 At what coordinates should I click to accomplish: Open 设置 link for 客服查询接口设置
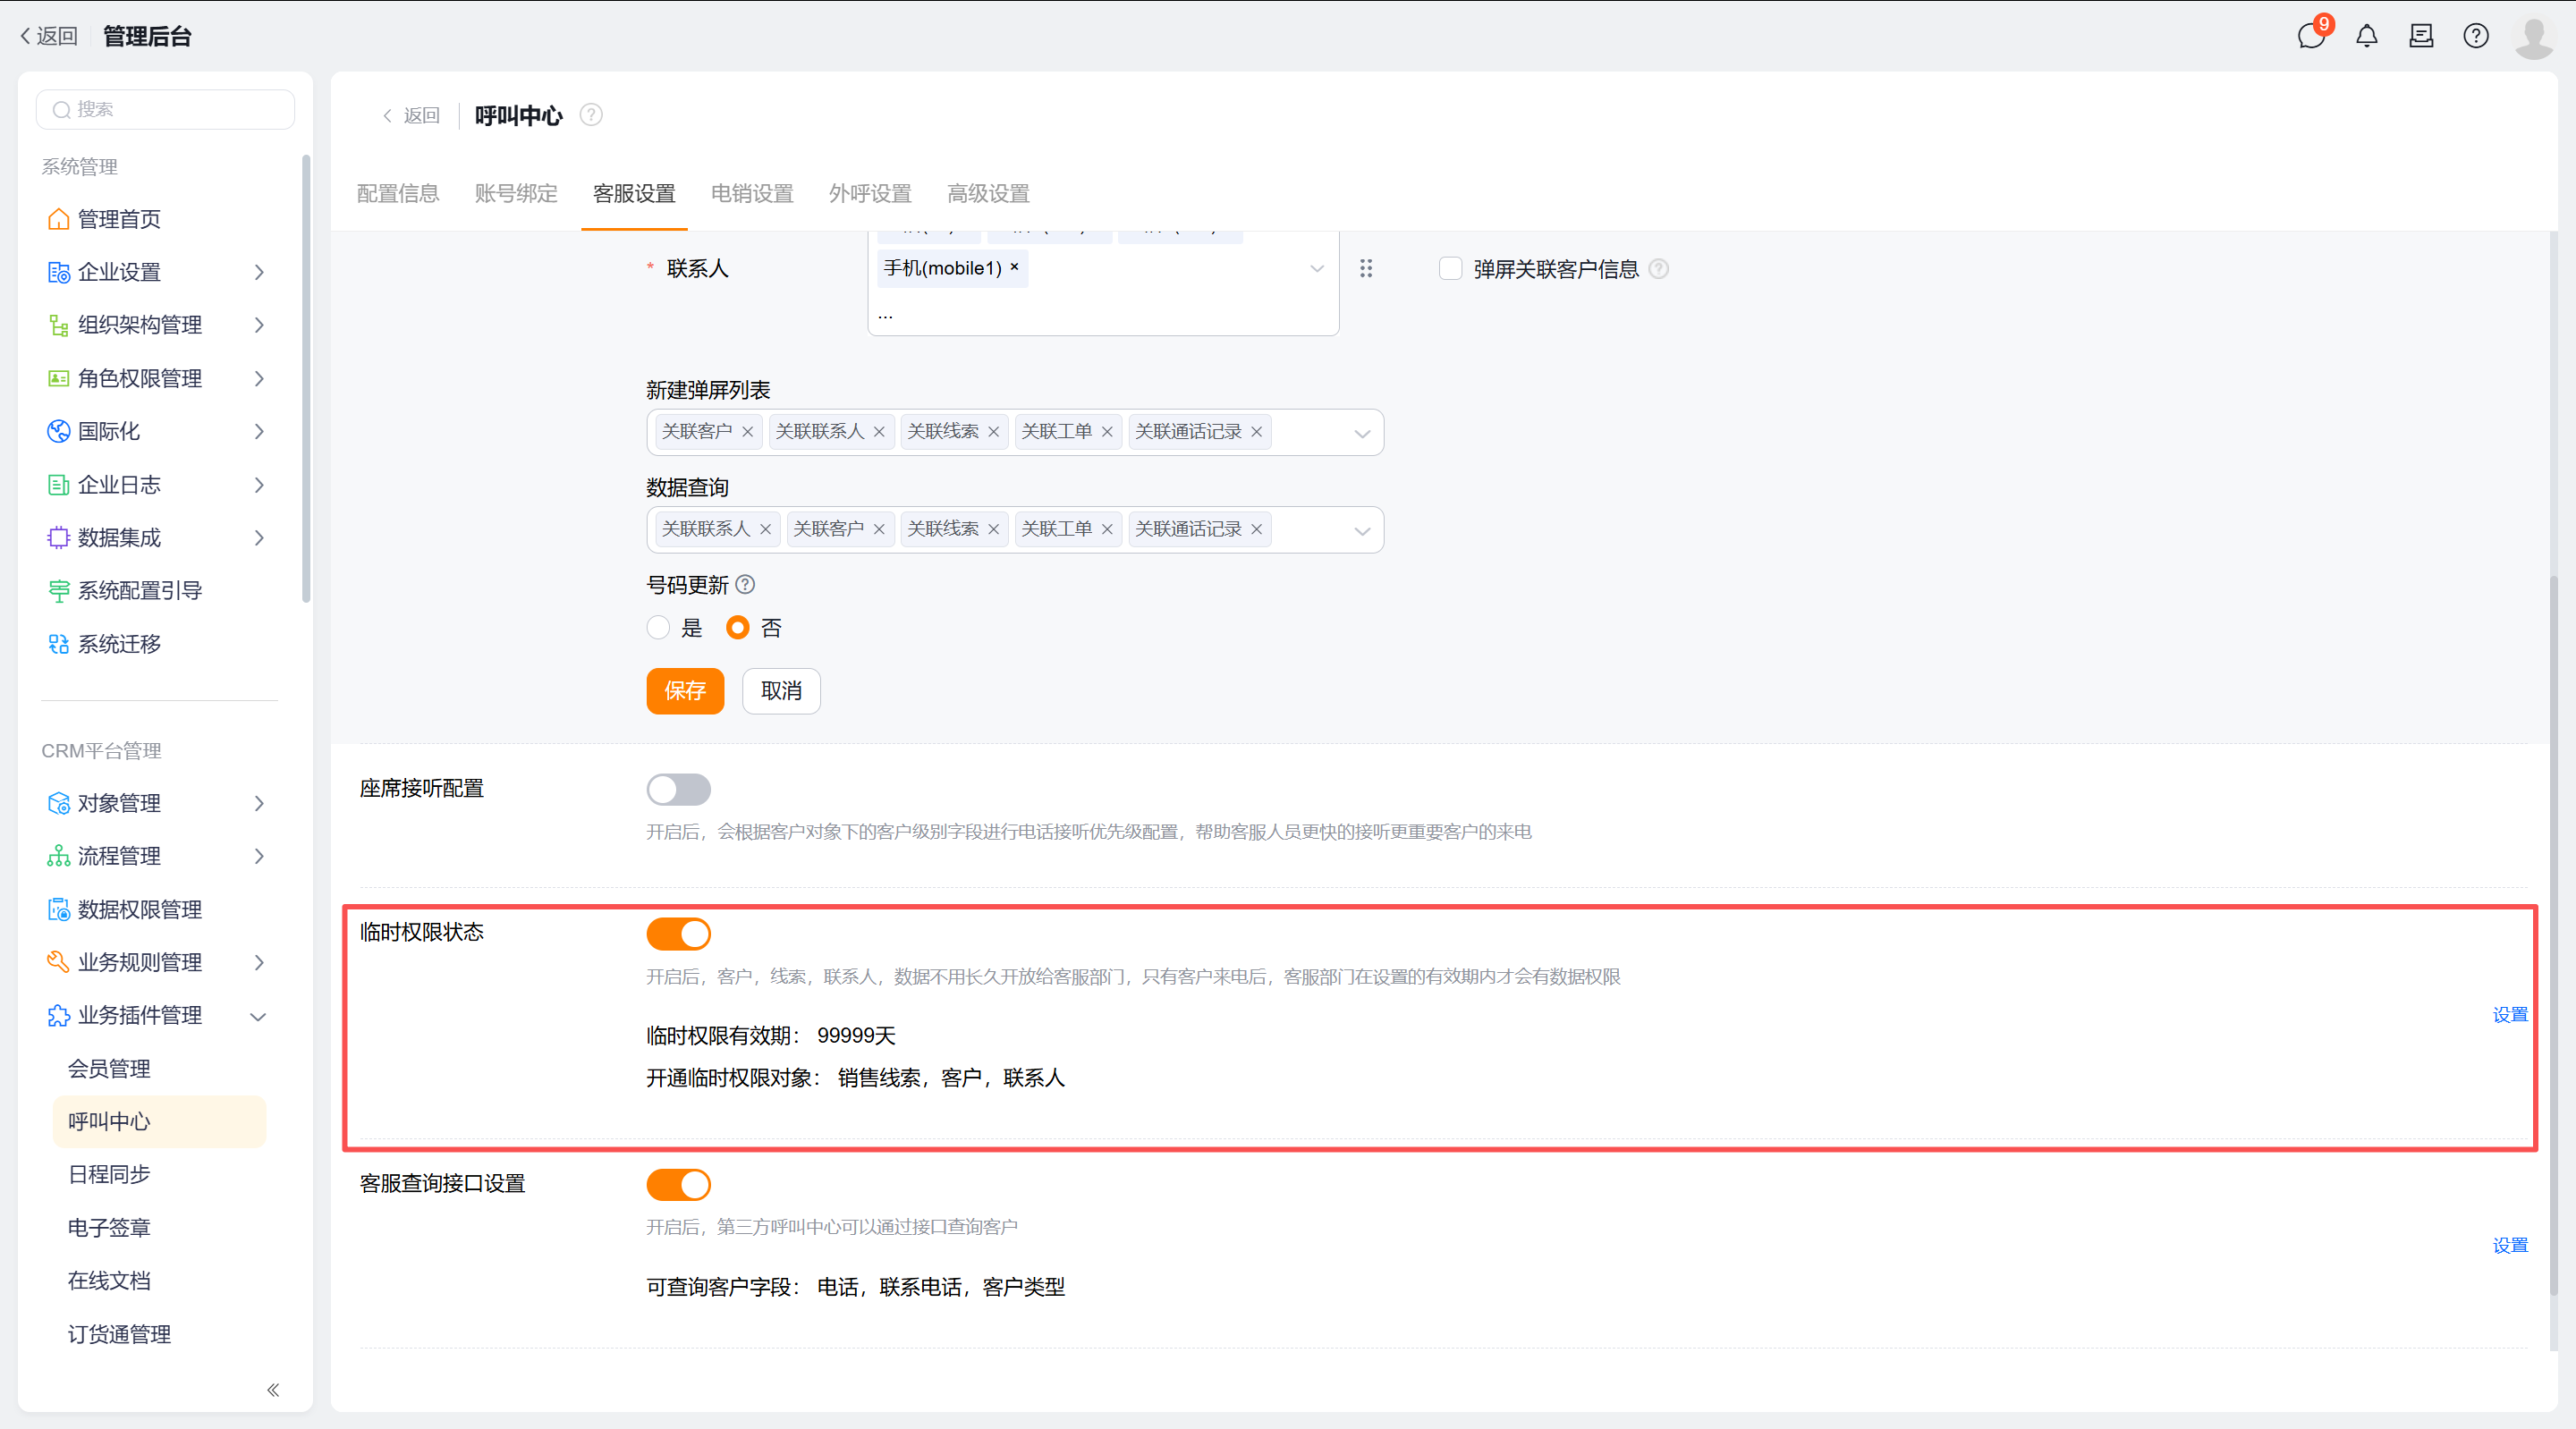point(2510,1245)
